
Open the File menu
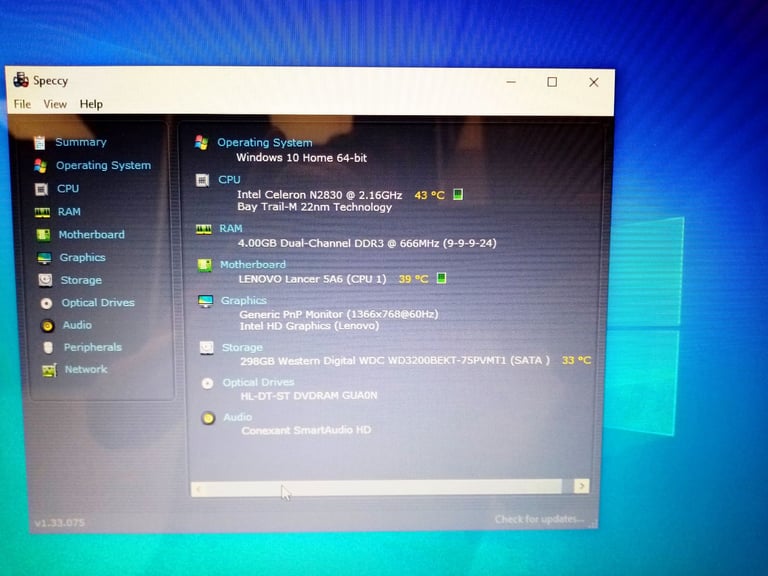click(x=22, y=104)
